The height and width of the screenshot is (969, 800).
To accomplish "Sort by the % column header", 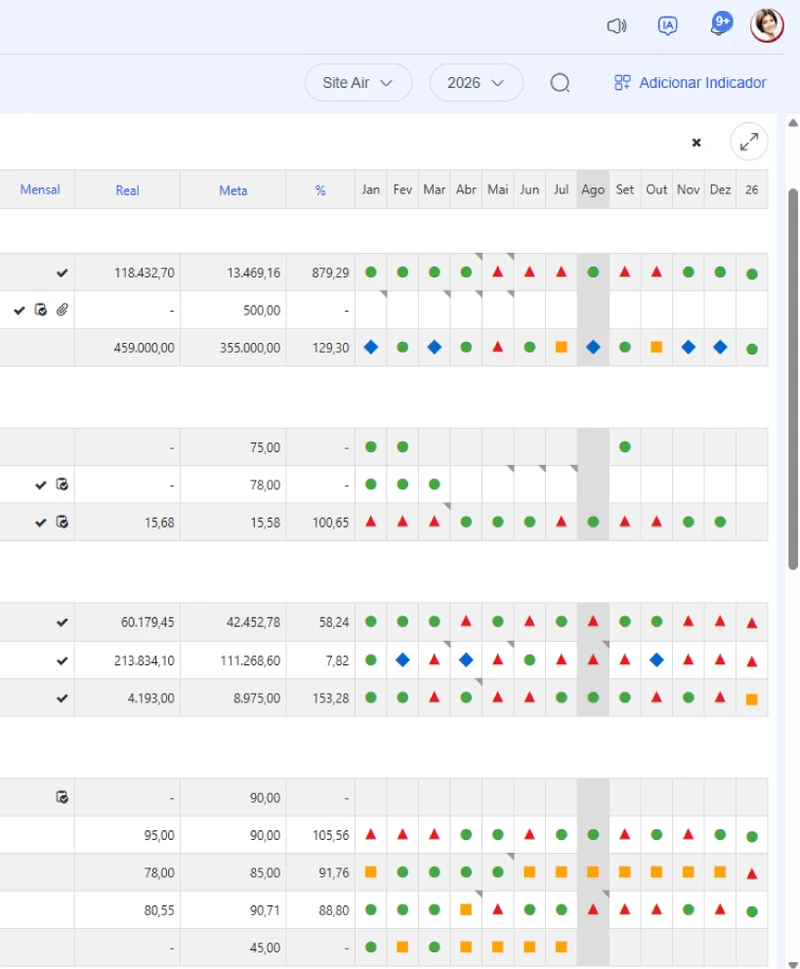I will pos(320,190).
